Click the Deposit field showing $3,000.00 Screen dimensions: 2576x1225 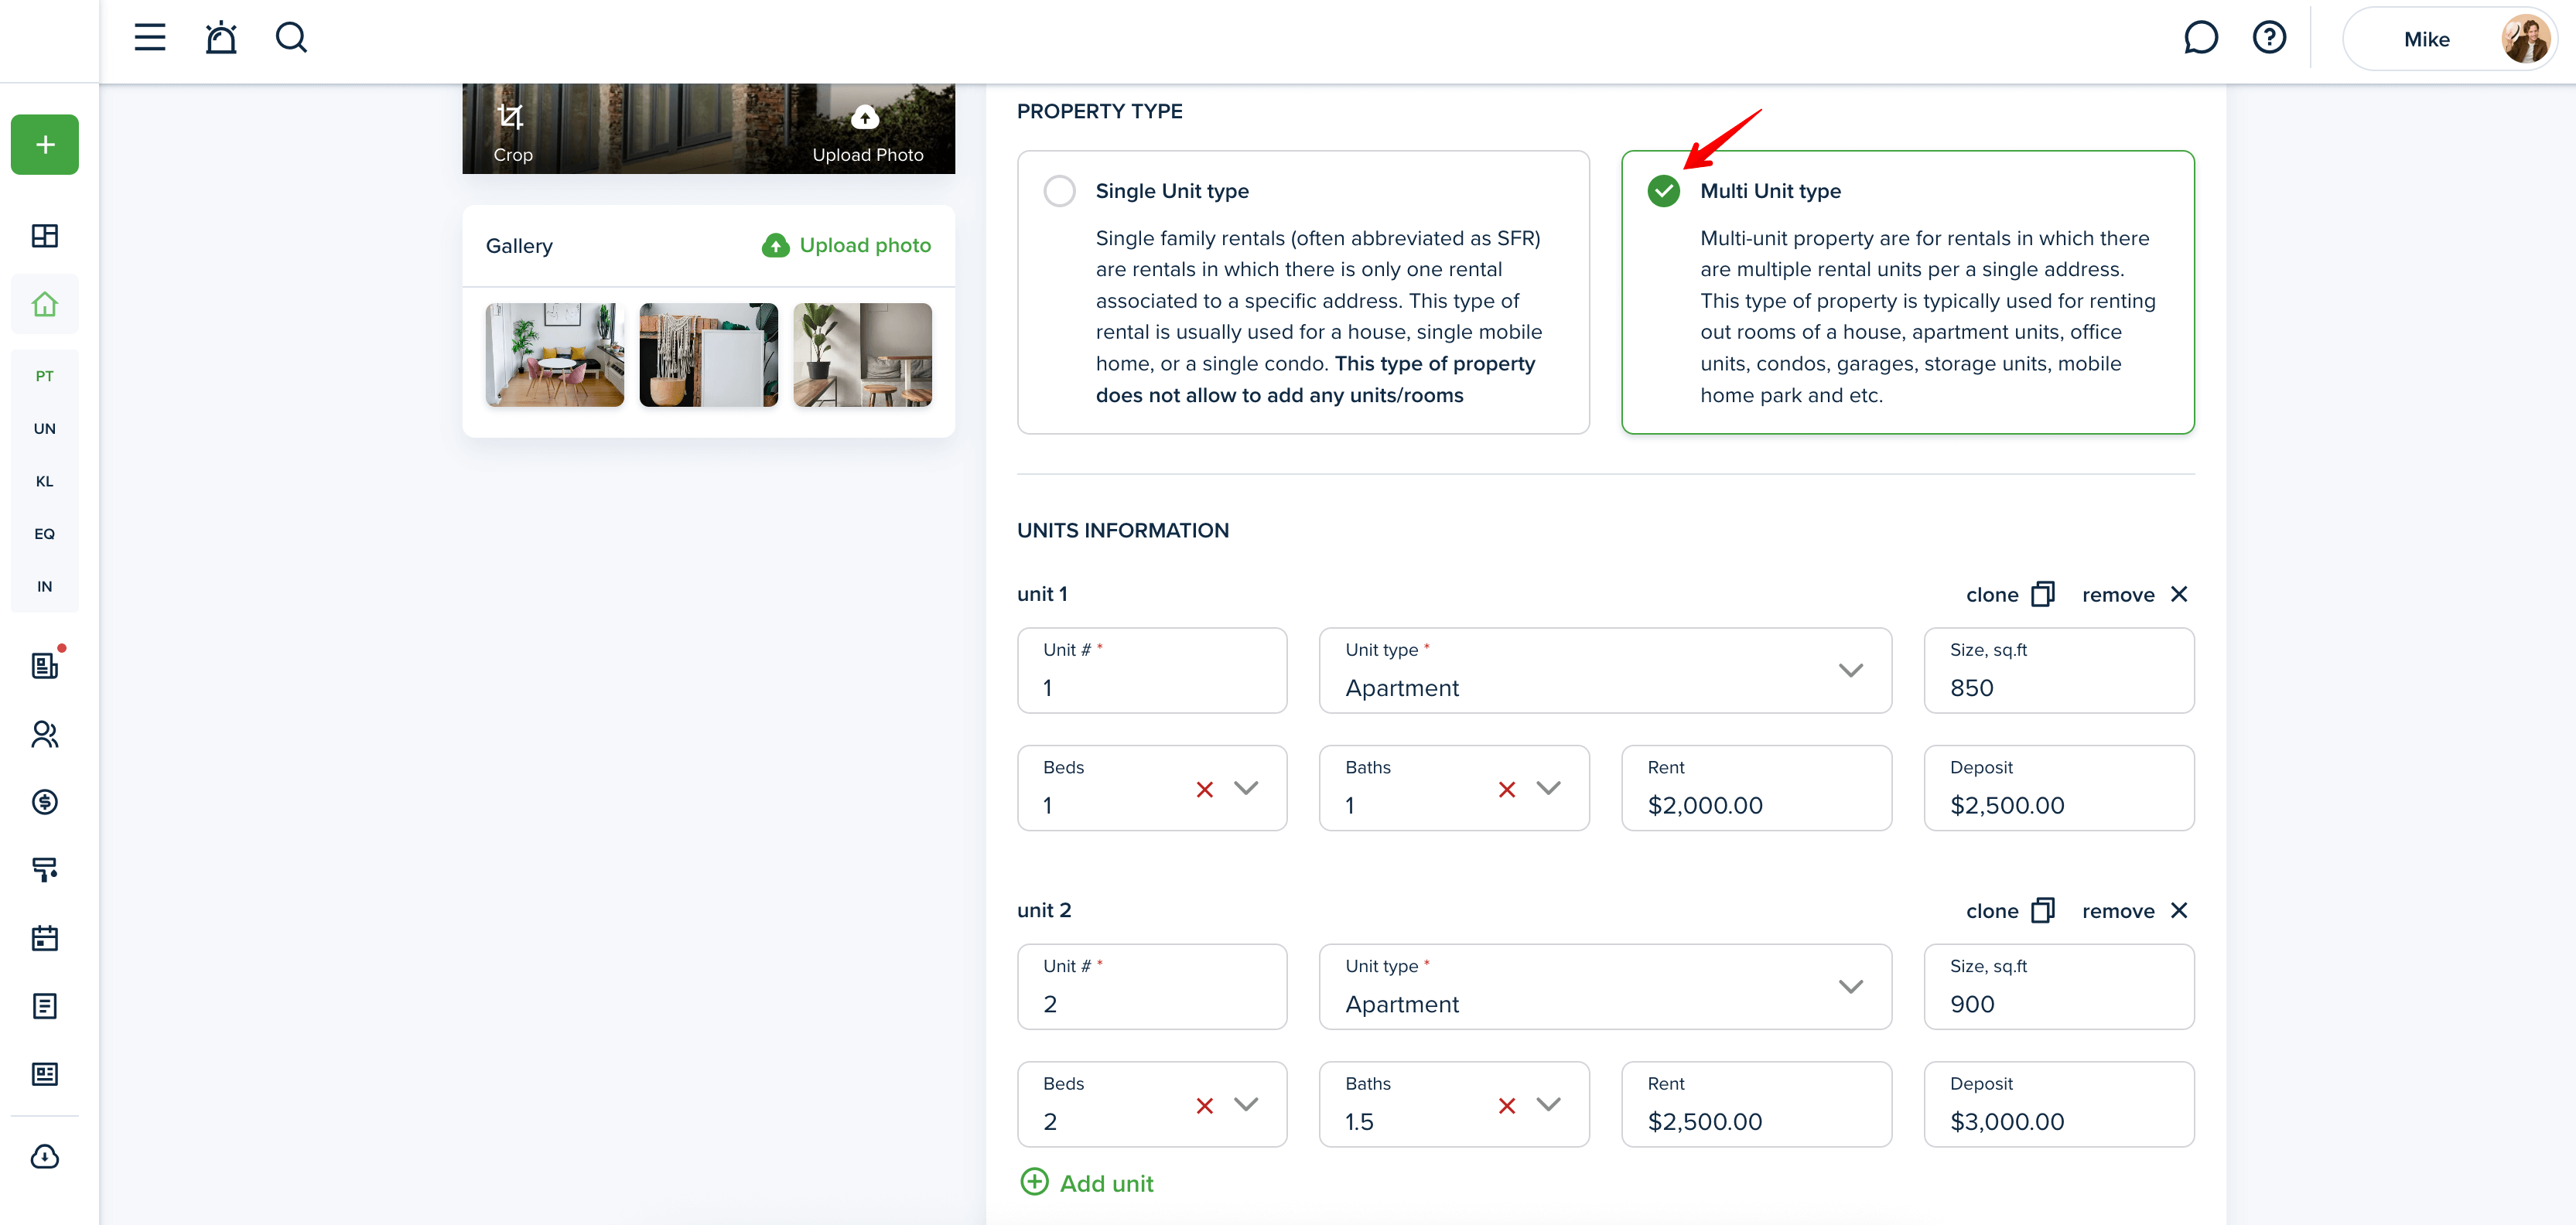click(x=2059, y=1104)
